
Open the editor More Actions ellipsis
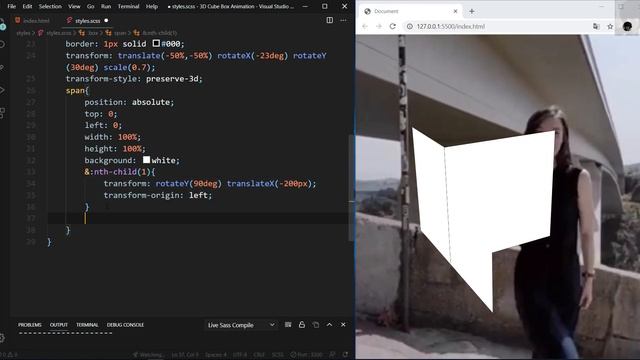coord(343,20)
